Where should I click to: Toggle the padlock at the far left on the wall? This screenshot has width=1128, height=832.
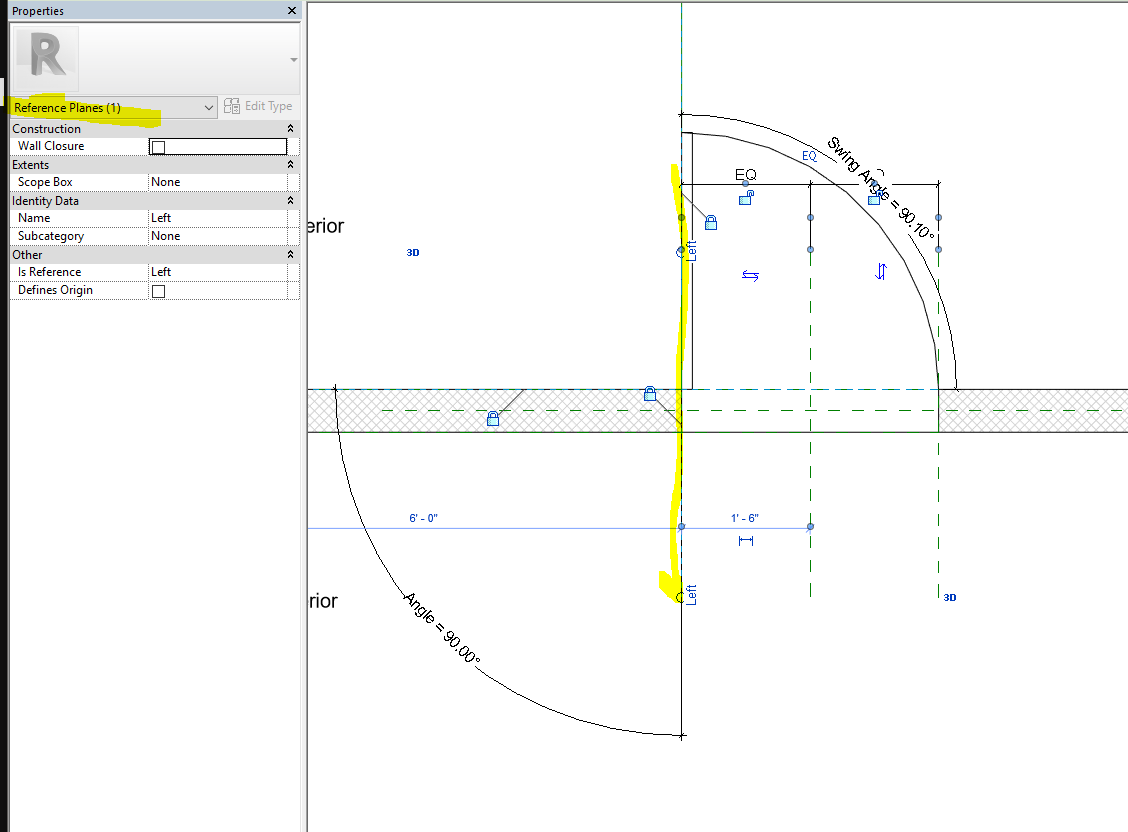click(x=492, y=419)
